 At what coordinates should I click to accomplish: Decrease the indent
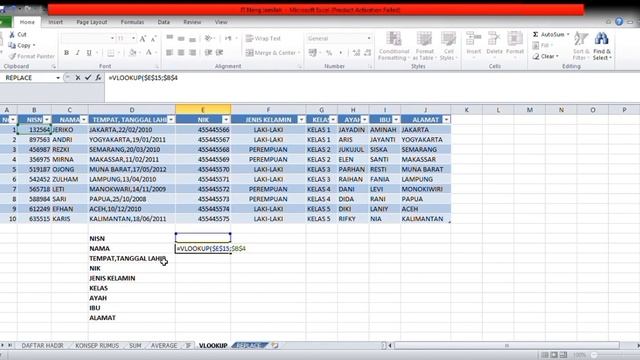pyautogui.click(x=209, y=53)
